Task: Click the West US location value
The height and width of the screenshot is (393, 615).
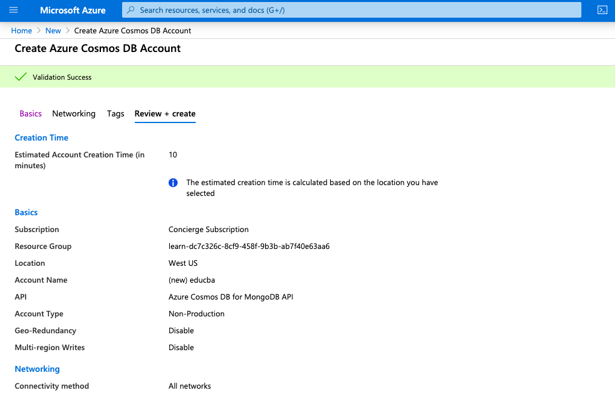Action: [x=183, y=263]
